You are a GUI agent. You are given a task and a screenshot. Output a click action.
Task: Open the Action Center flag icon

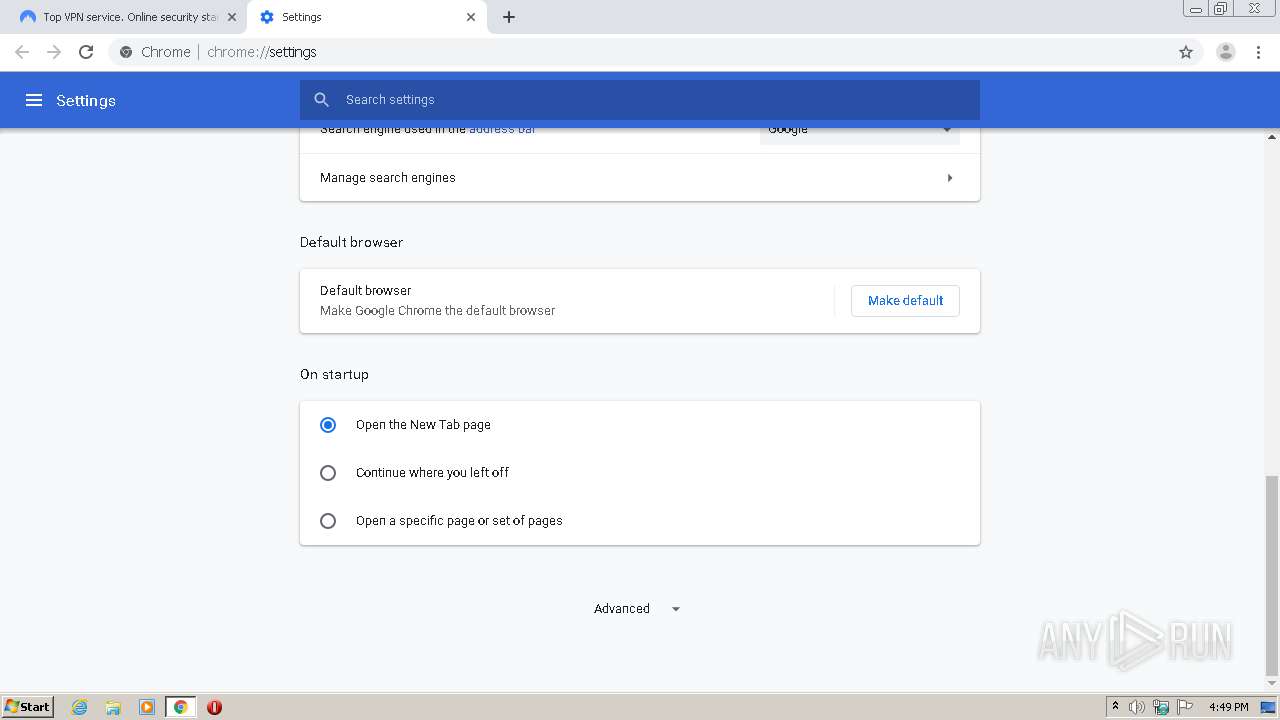coord(1185,707)
